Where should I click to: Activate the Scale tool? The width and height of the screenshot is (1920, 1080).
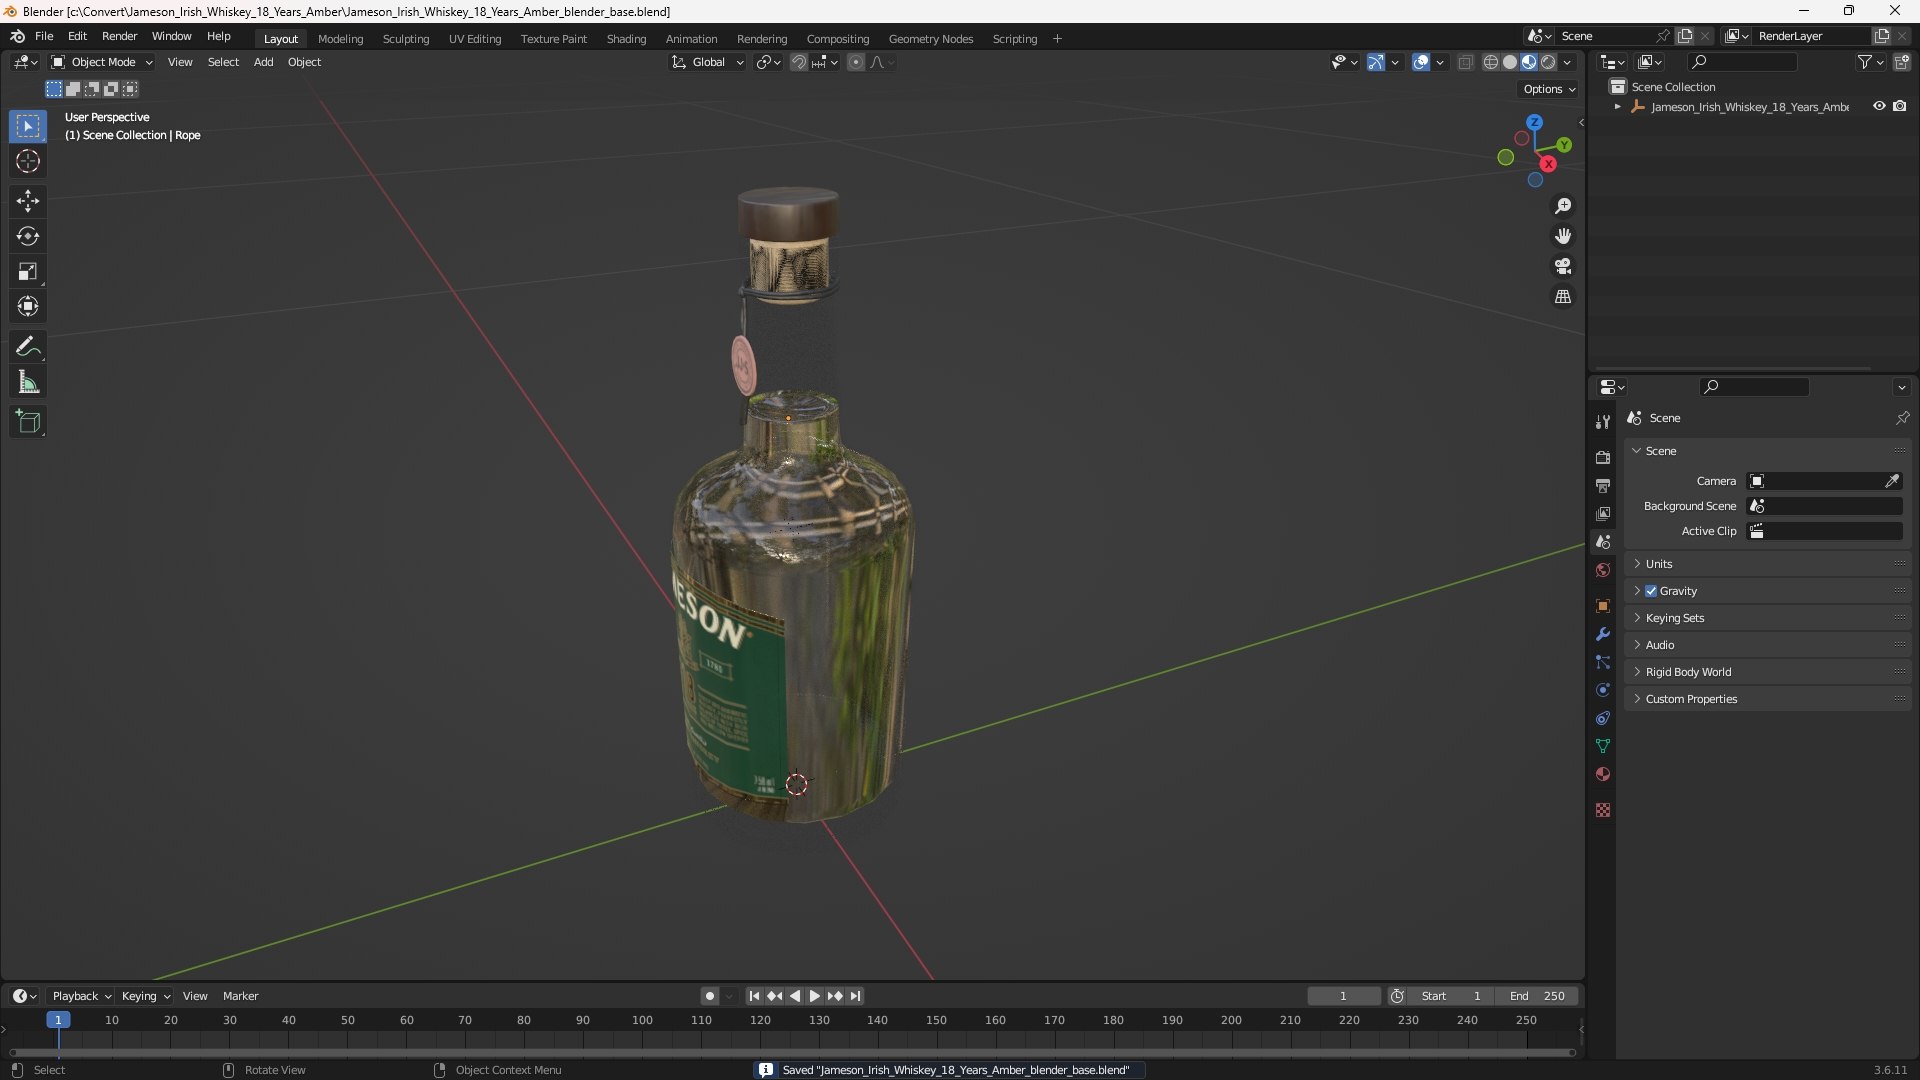point(28,271)
